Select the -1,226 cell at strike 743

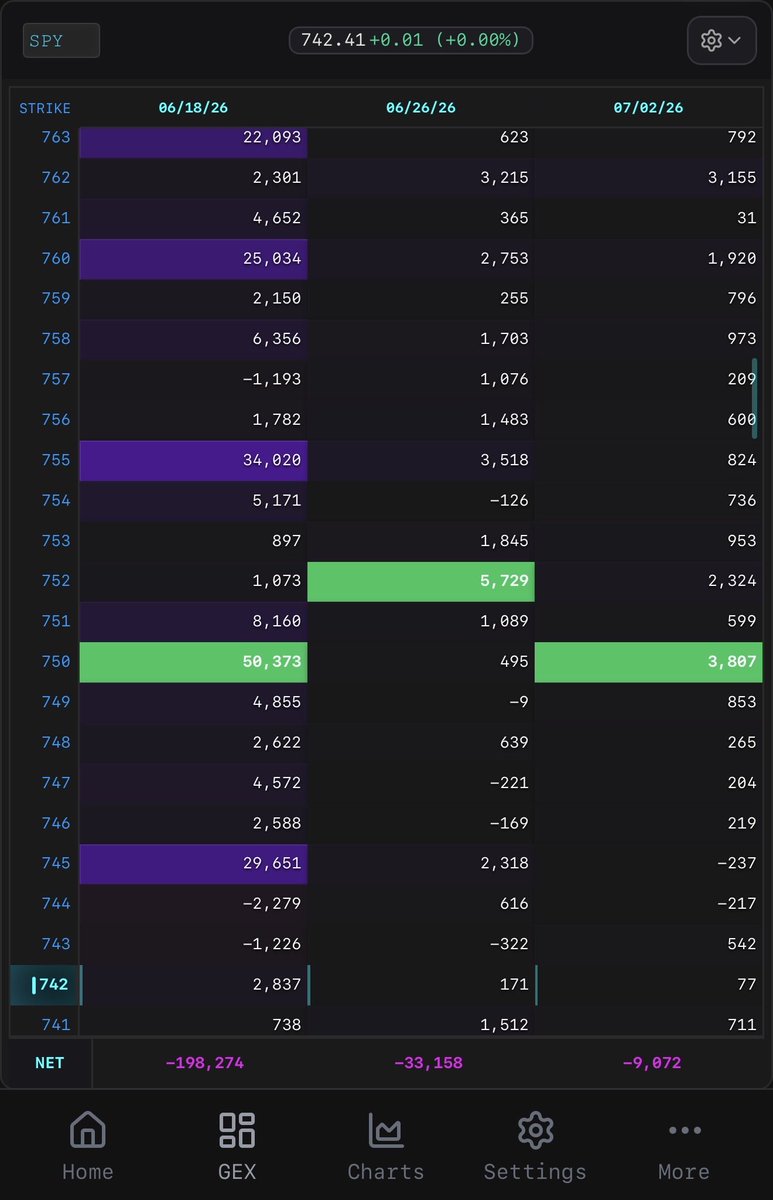(x=193, y=944)
